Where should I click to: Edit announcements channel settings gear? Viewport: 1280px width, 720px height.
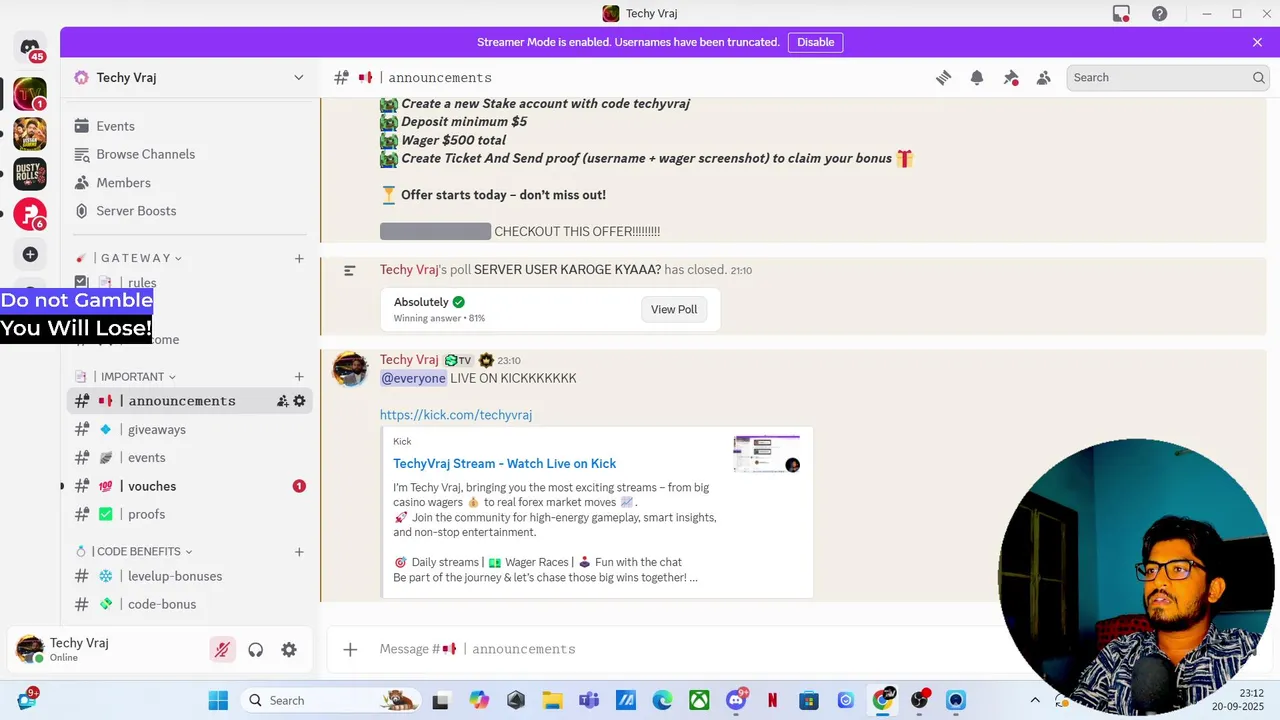[299, 401]
